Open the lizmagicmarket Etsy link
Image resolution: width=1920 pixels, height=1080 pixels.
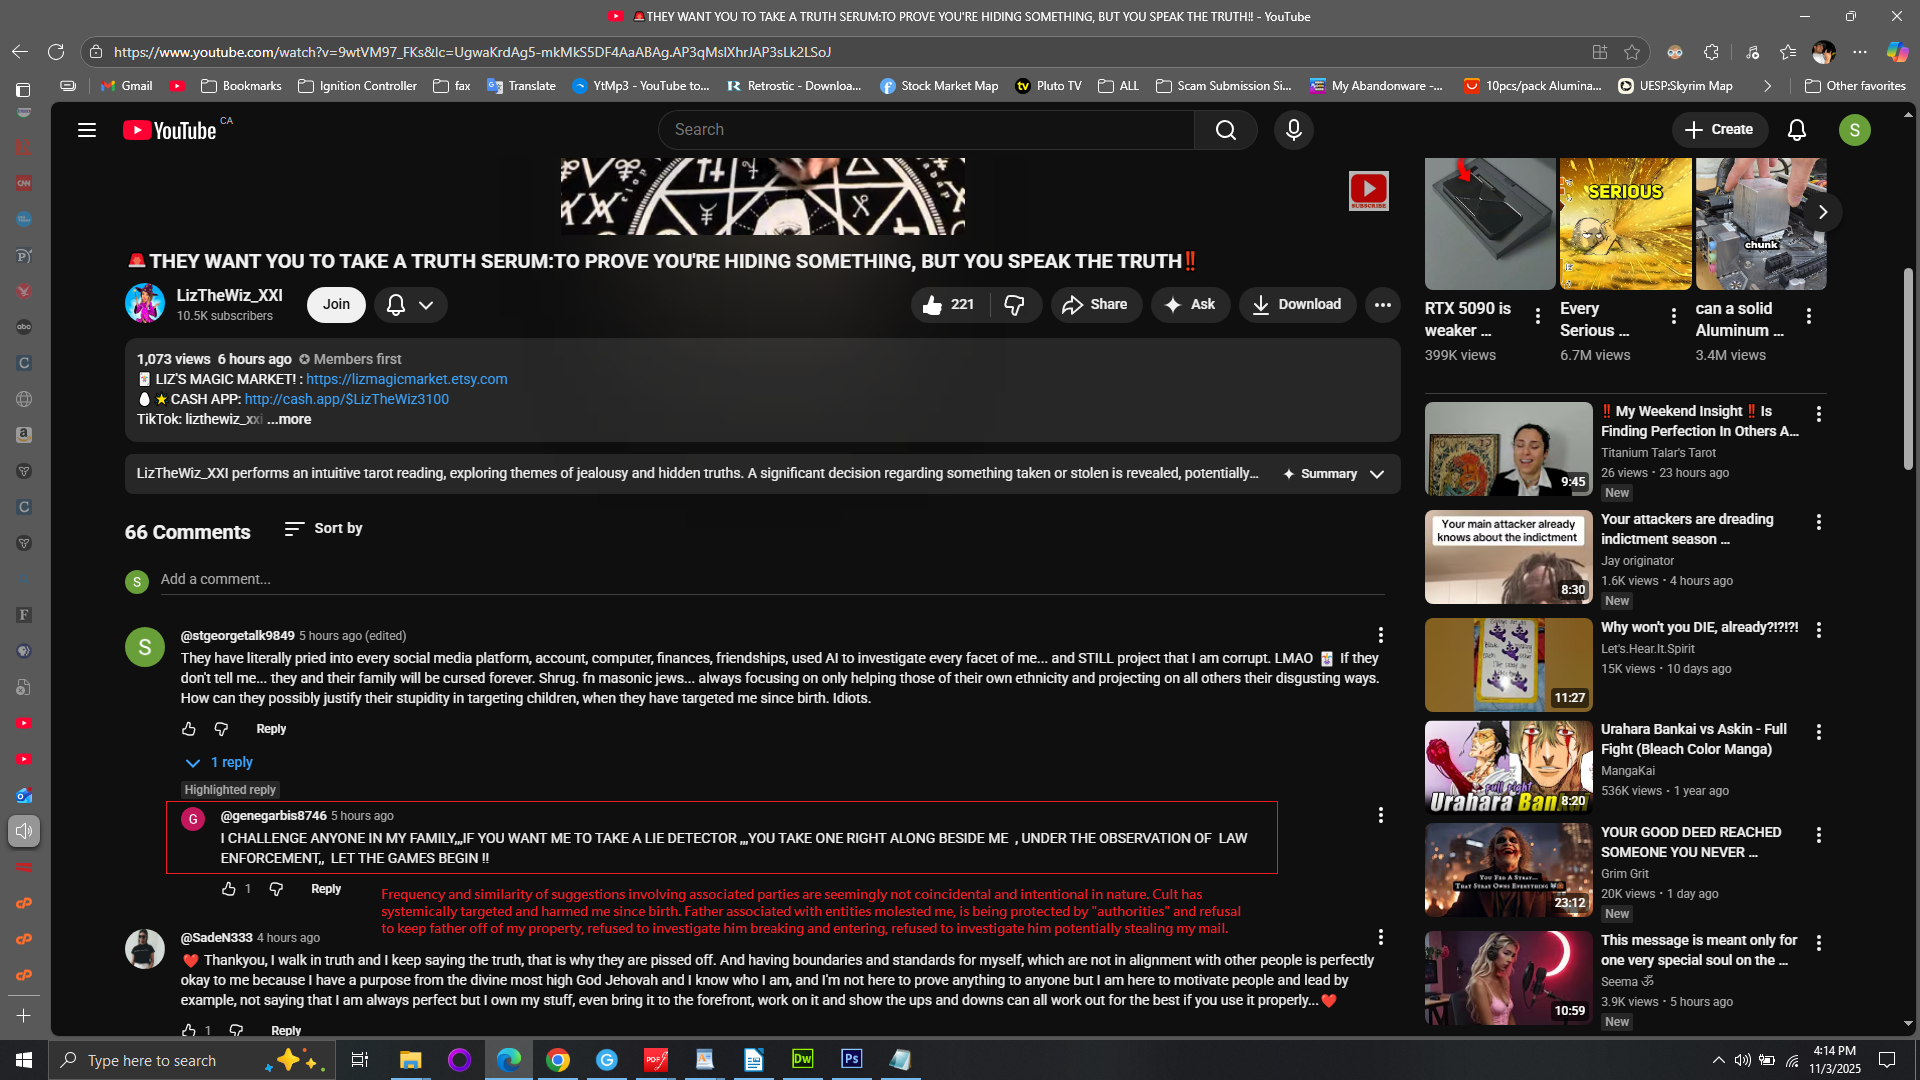(x=406, y=379)
